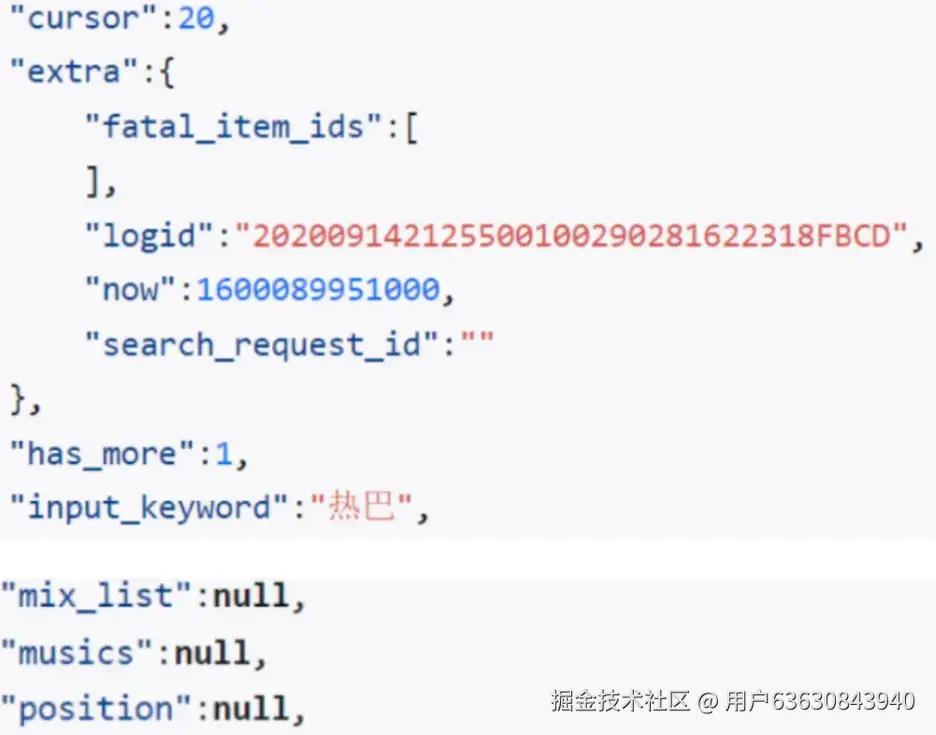Select the input_keyword value 热巴

point(362,506)
